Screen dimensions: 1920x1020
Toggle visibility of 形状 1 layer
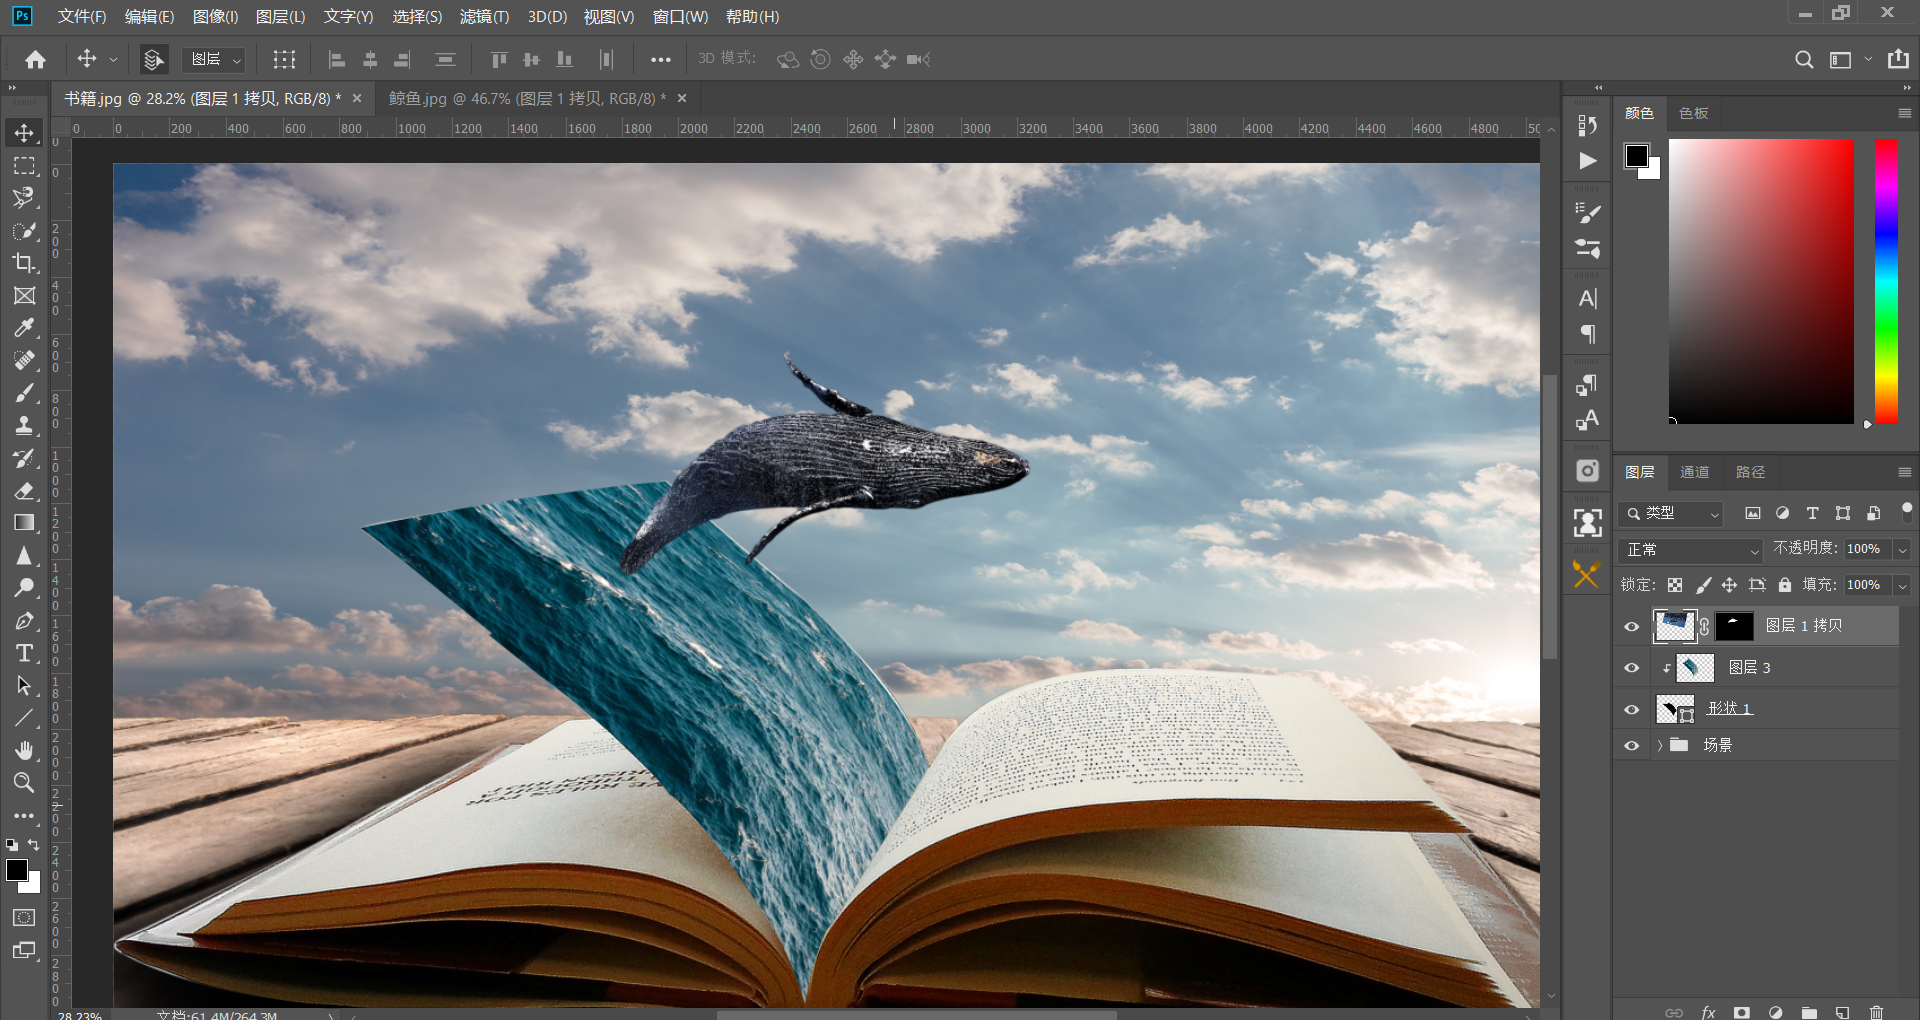click(1632, 709)
